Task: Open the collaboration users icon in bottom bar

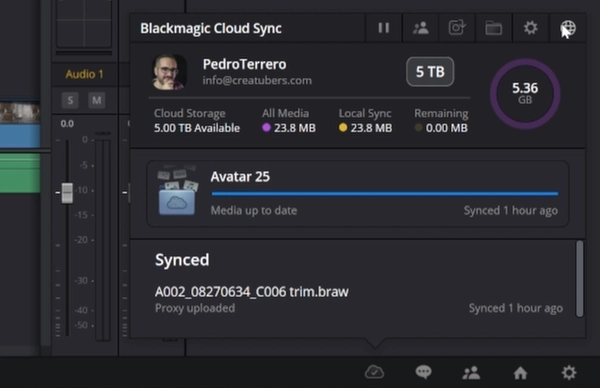Action: (471, 372)
